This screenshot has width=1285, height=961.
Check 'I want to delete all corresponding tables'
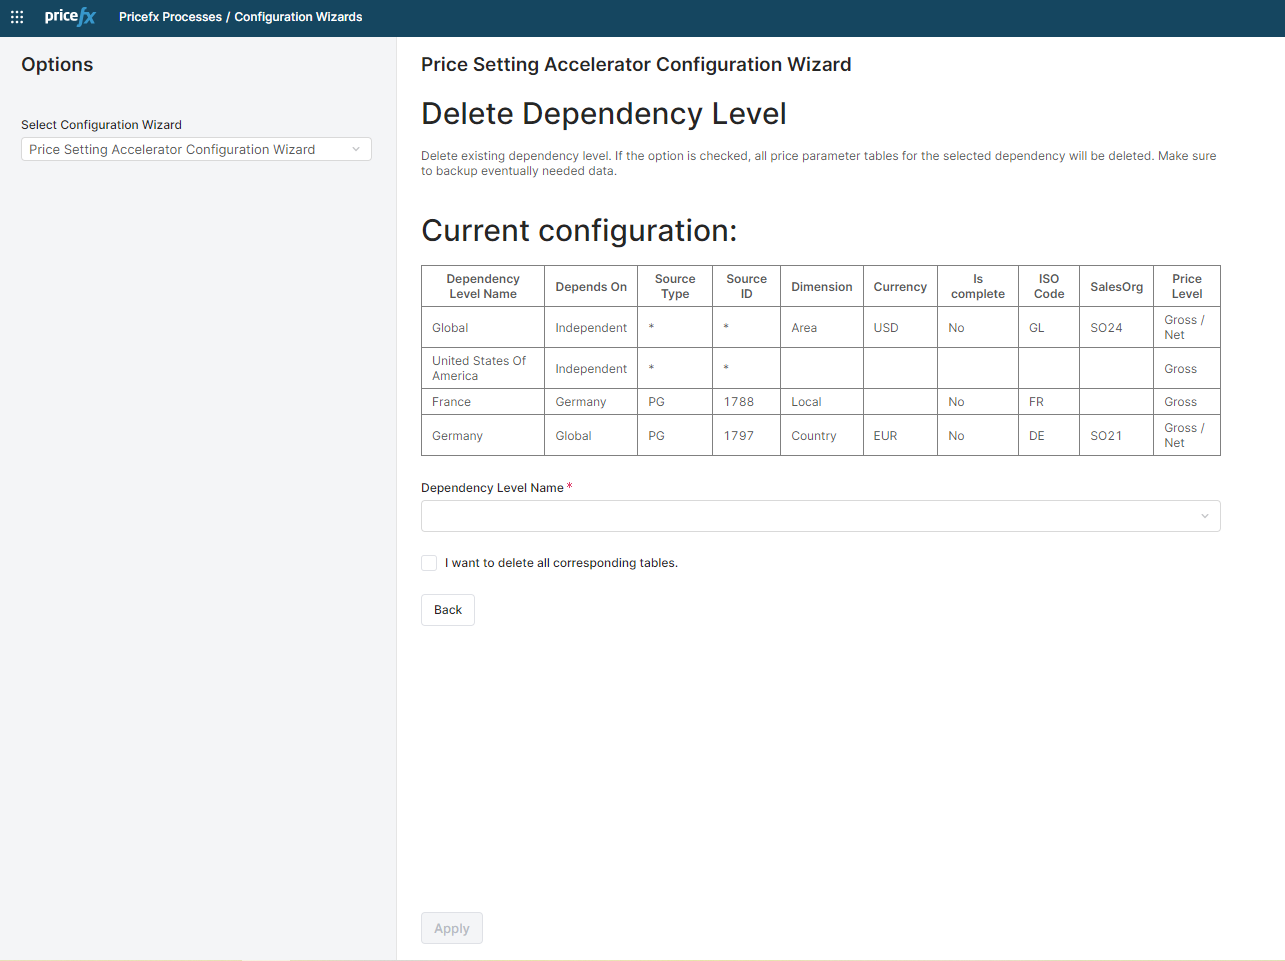(x=429, y=563)
